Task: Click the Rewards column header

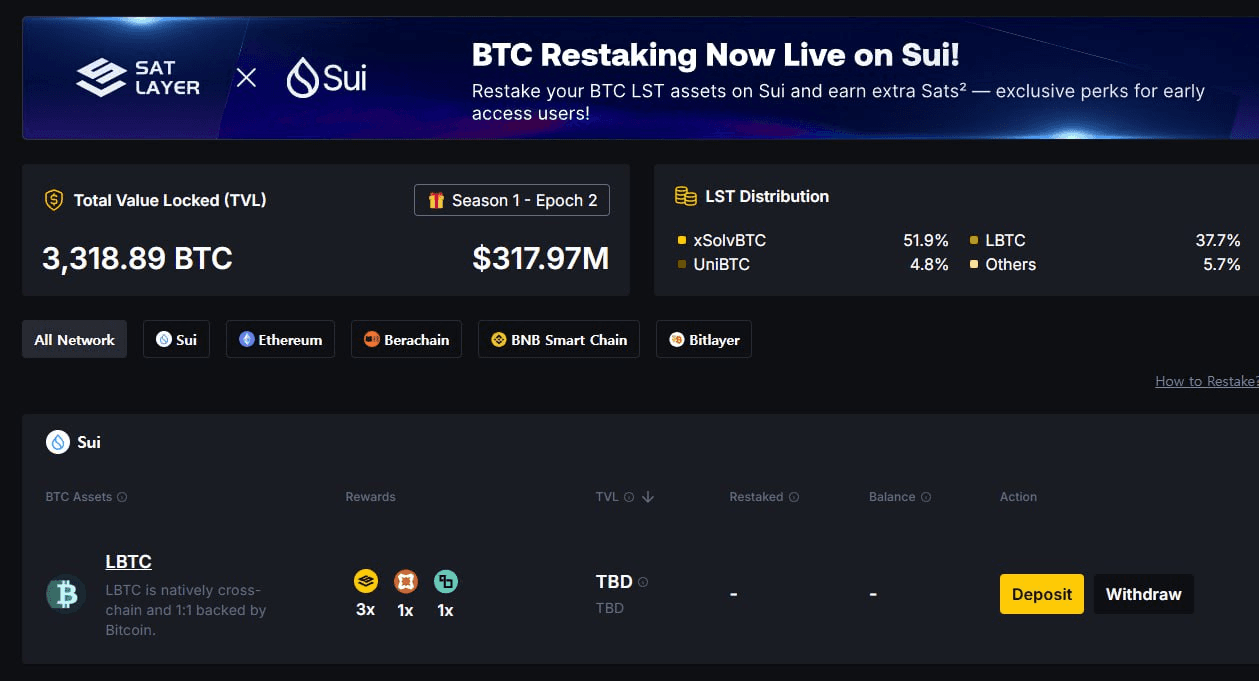Action: tap(371, 497)
